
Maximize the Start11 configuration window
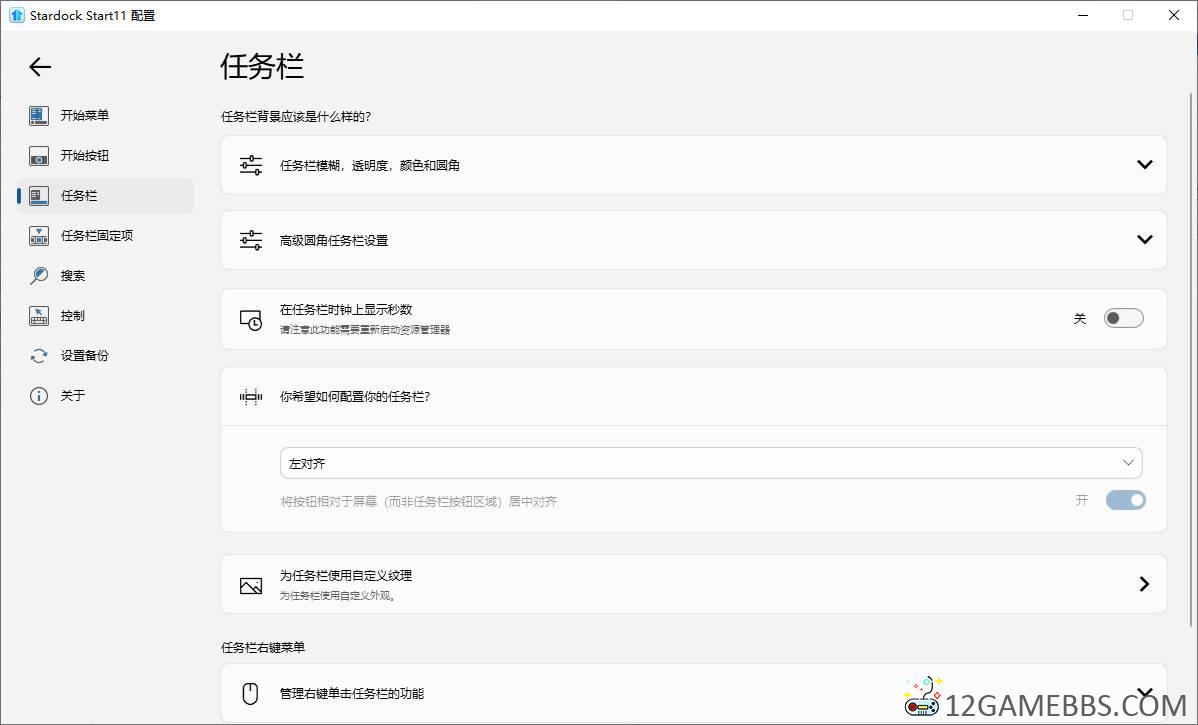click(1128, 15)
